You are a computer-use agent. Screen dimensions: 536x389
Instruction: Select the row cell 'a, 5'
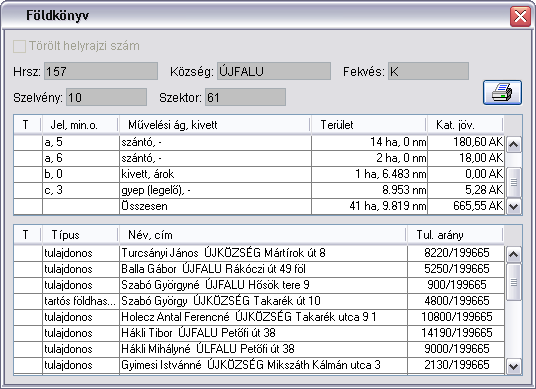tap(81, 142)
